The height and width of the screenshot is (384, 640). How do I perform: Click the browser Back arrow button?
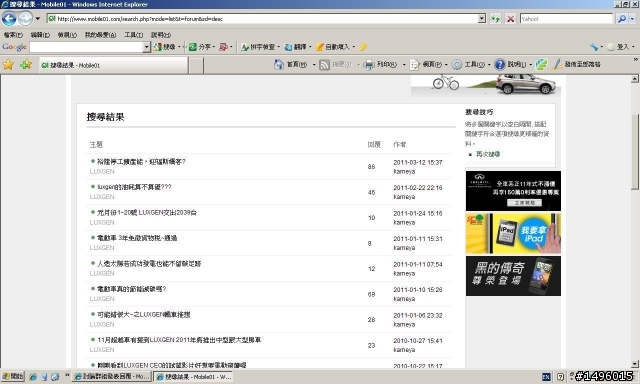pyautogui.click(x=9, y=19)
